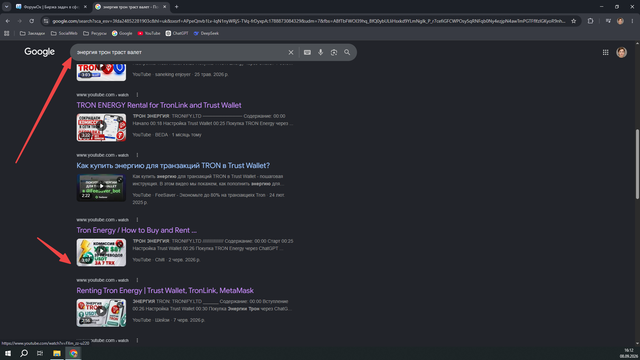Click the Google search query field
This screenshot has width=640, height=360.
[180, 52]
